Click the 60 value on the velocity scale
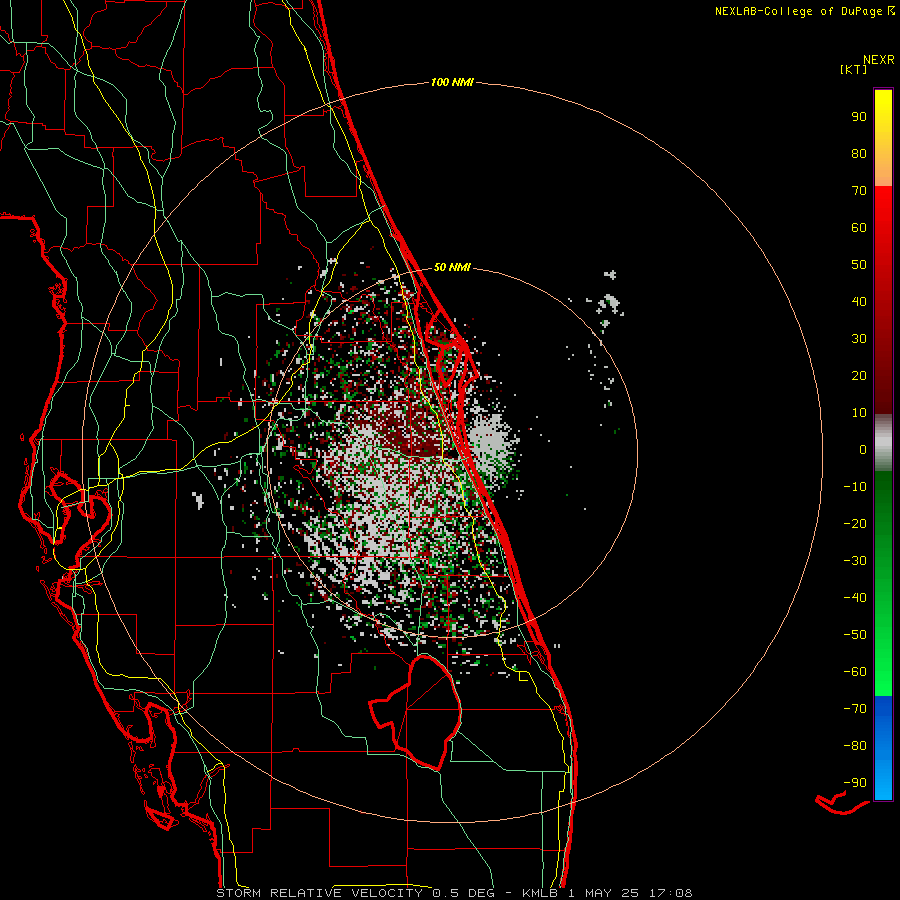This screenshot has width=900, height=900. coord(859,227)
